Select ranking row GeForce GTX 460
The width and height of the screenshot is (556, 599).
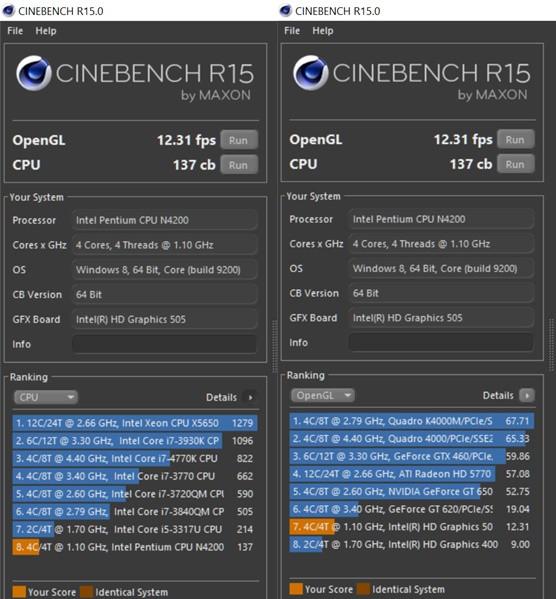412,456
